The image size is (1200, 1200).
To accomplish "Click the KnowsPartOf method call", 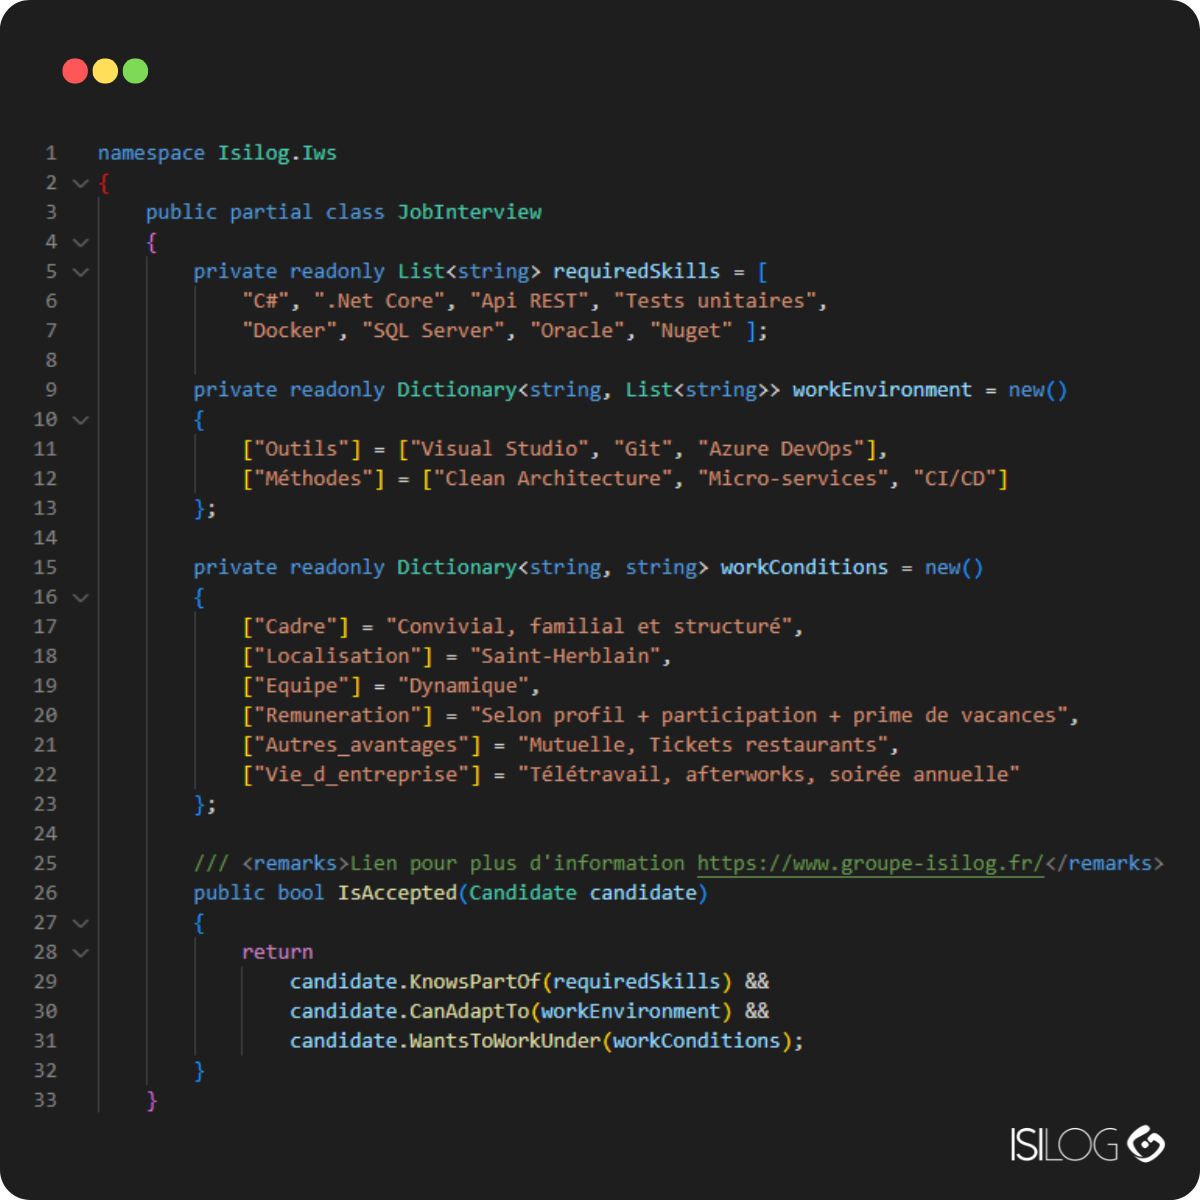I will (475, 981).
